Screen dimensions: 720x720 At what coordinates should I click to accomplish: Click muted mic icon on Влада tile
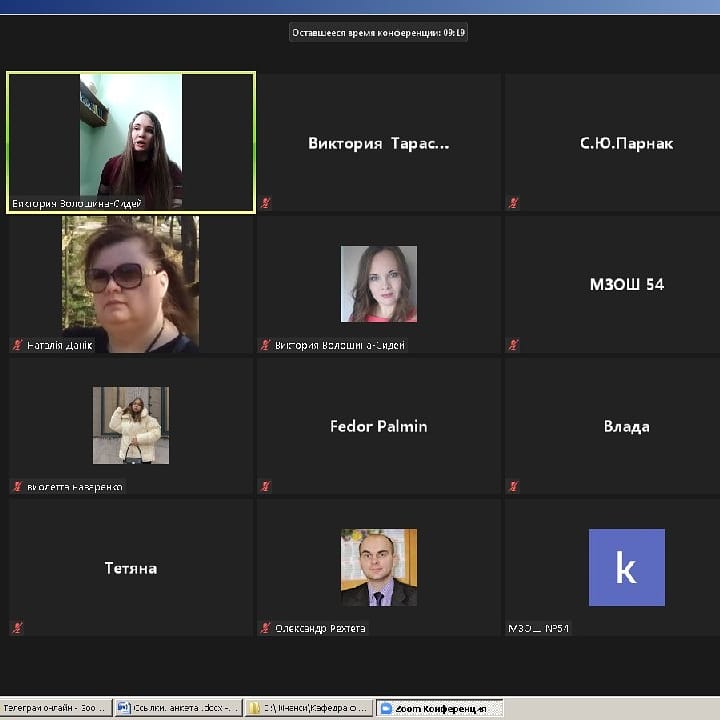coord(514,487)
